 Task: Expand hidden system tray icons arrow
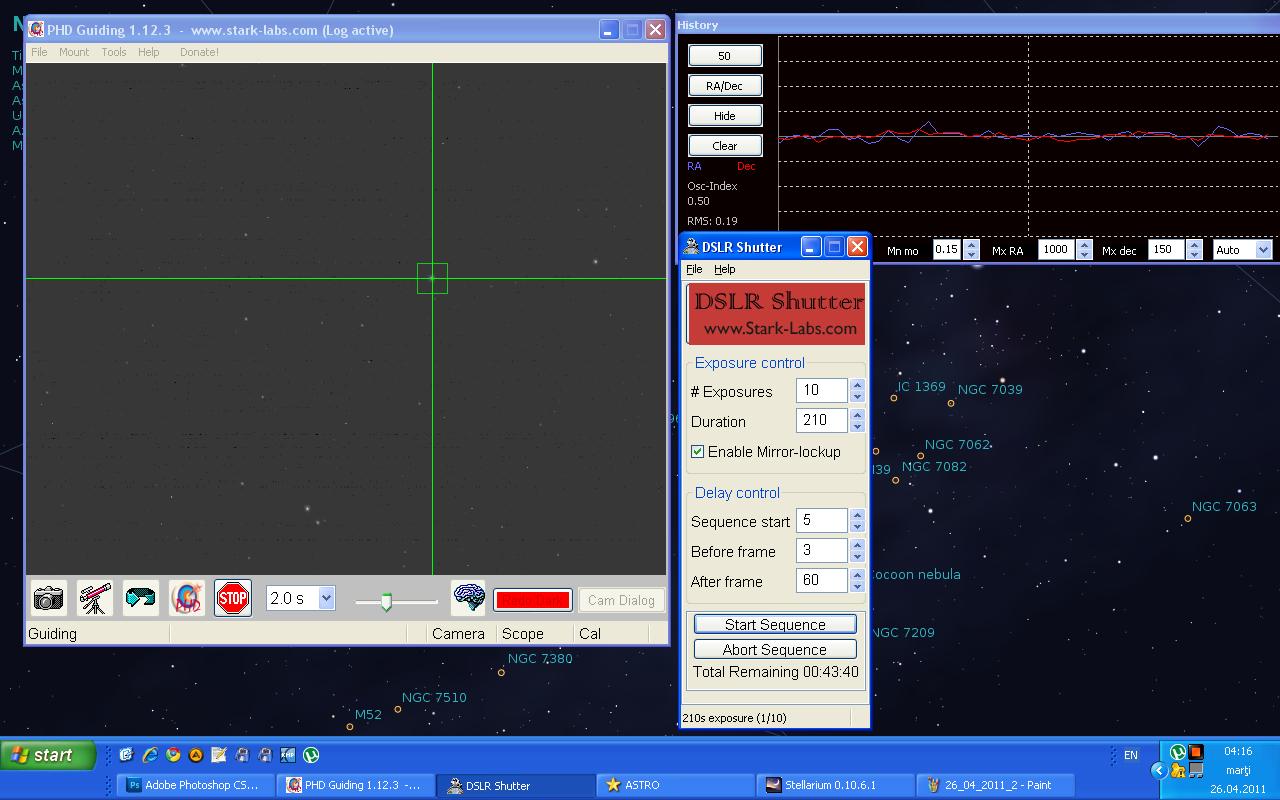[x=1158, y=770]
